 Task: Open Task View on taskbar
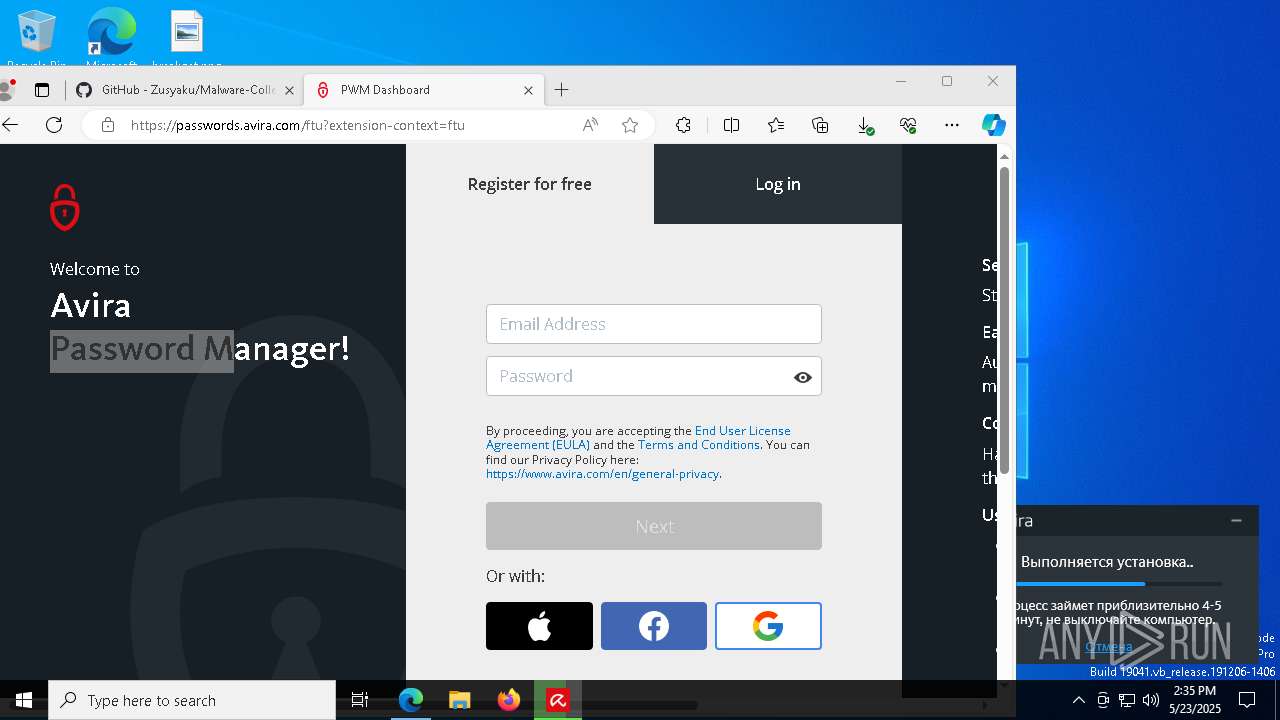tap(361, 700)
